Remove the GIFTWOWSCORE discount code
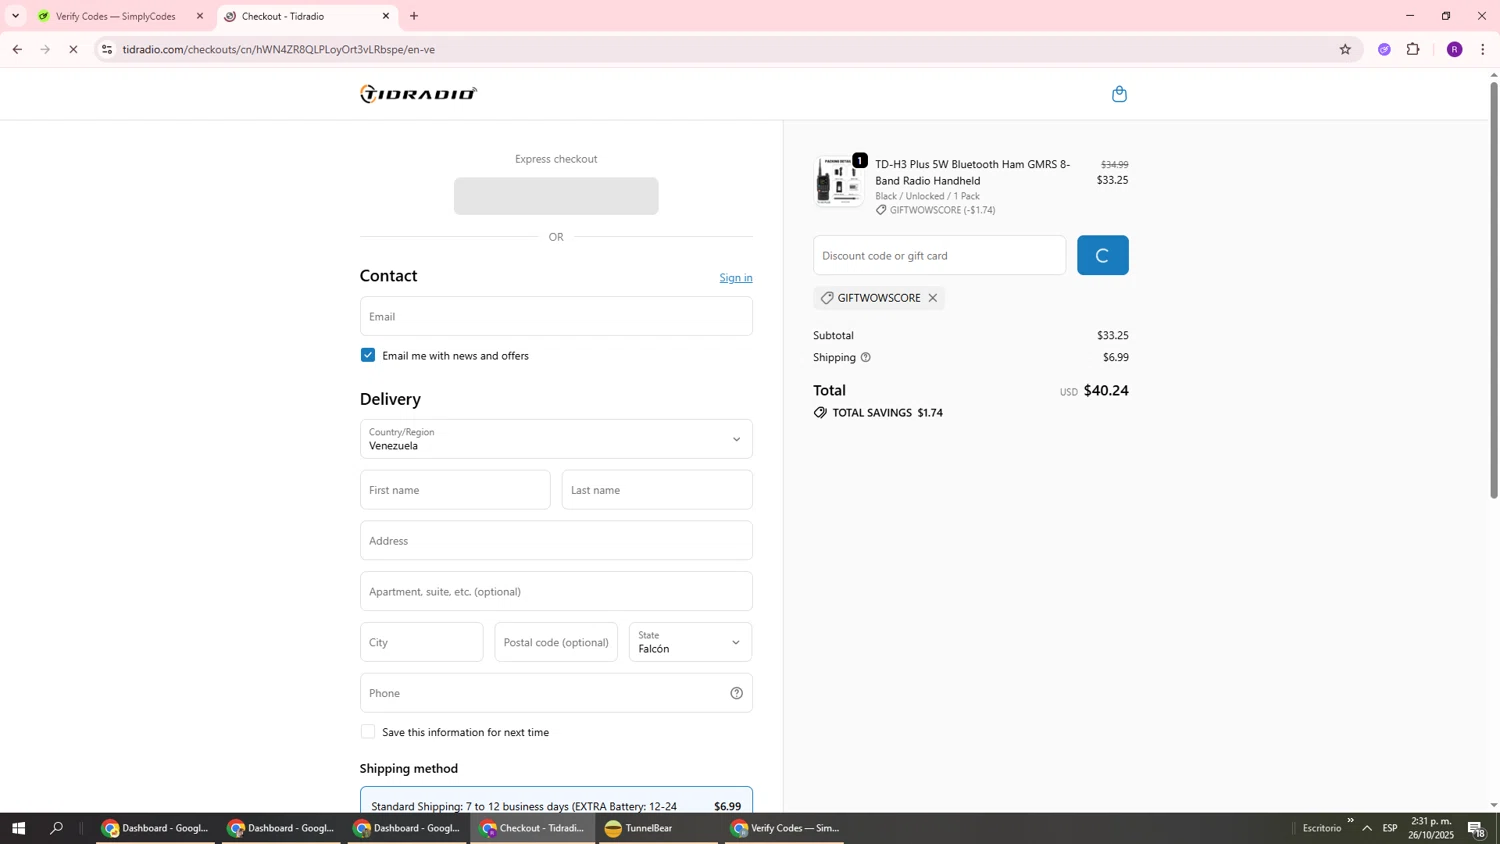Viewport: 1500px width, 844px height. 932,298
